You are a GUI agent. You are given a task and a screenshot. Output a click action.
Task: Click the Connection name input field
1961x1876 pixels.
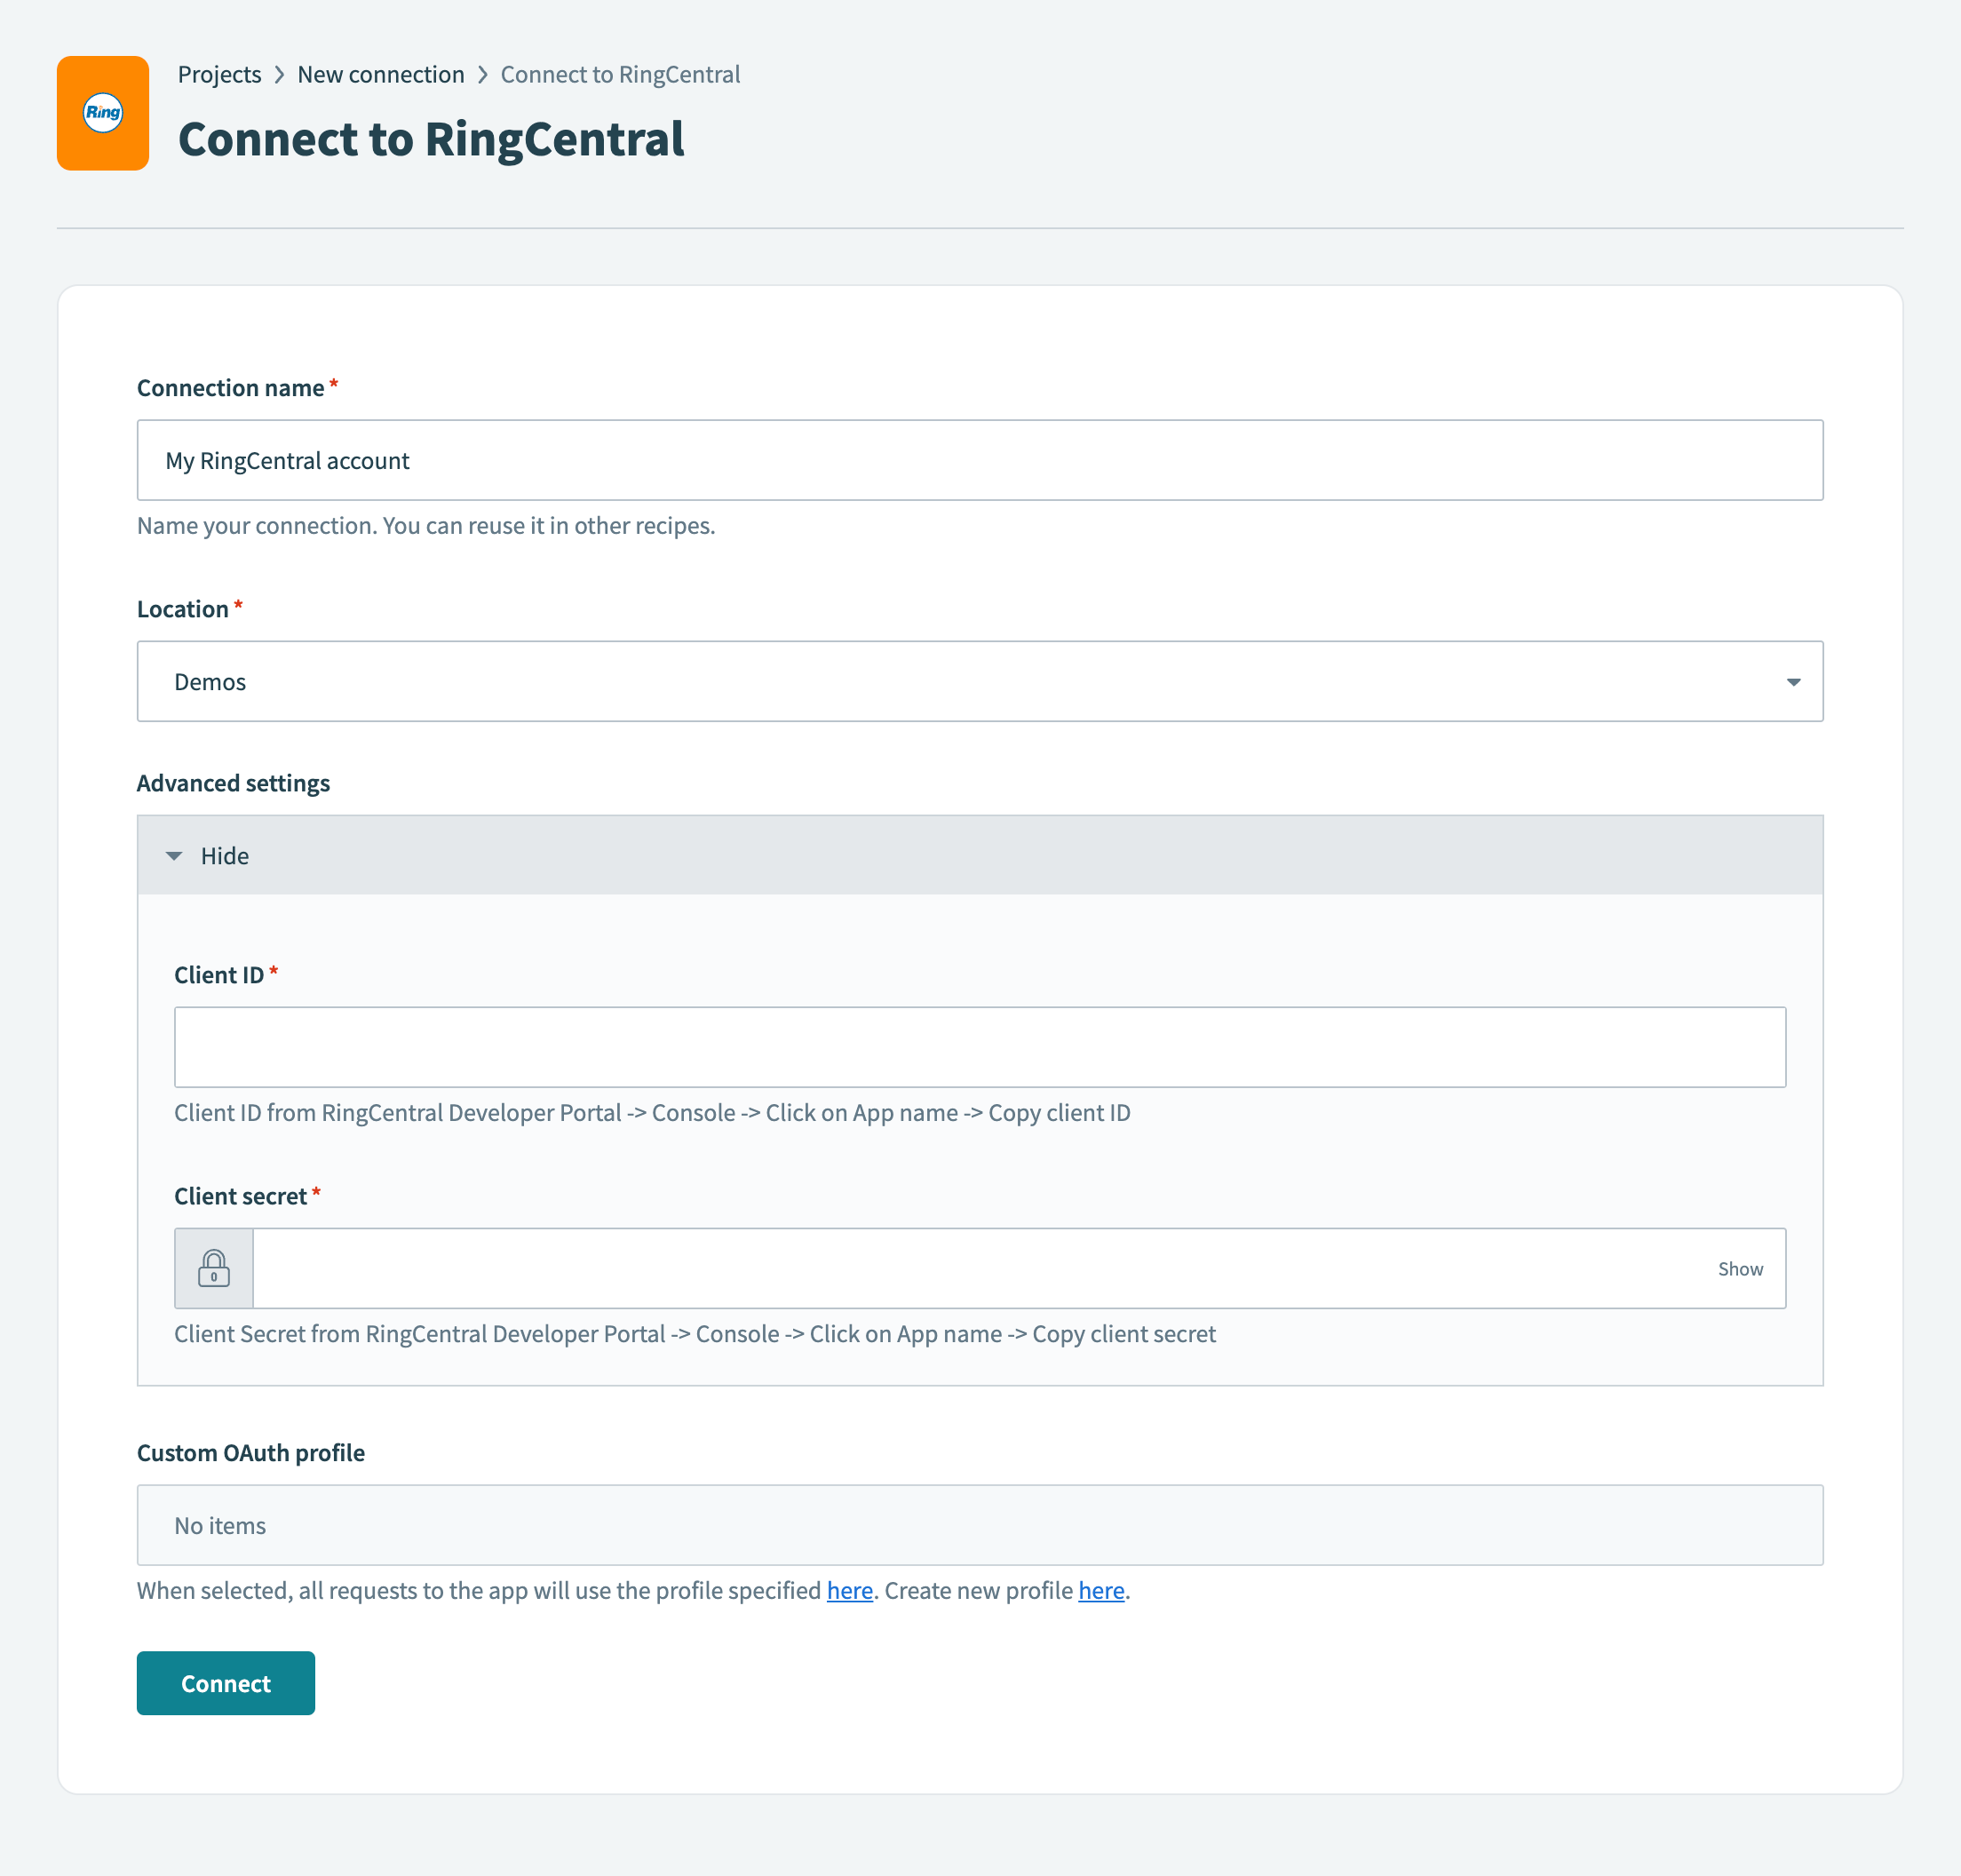[x=980, y=460]
